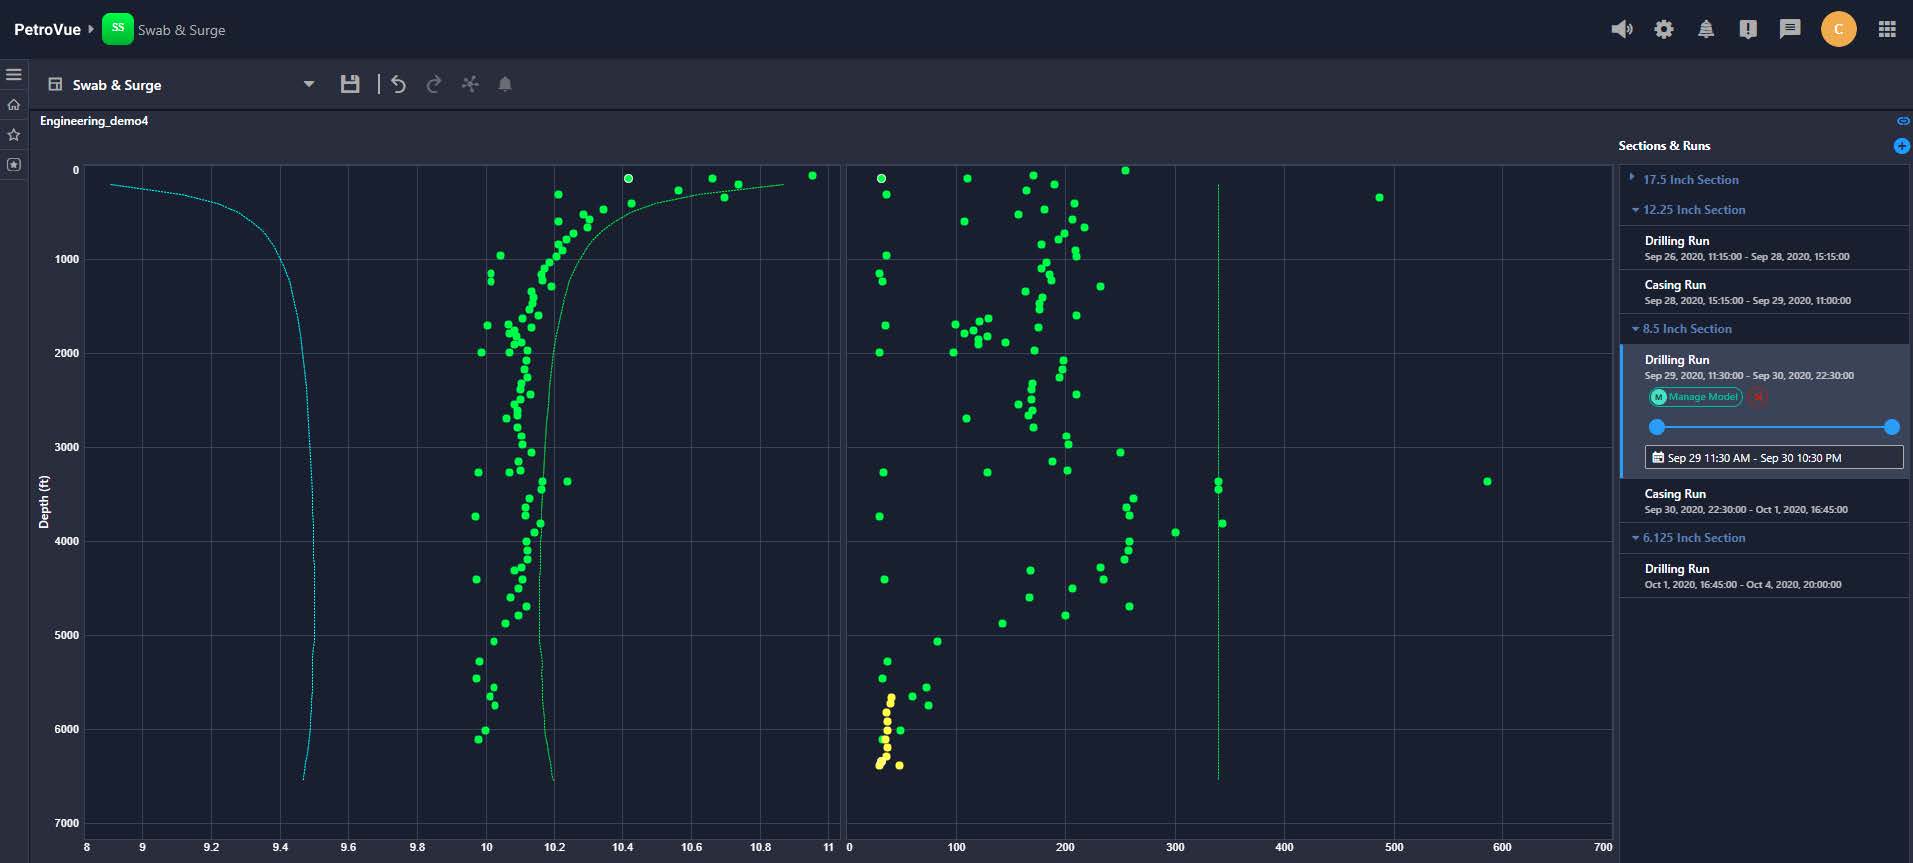Image resolution: width=1913 pixels, height=863 pixels.
Task: Mute sound using the speaker icon
Action: coord(1621,29)
